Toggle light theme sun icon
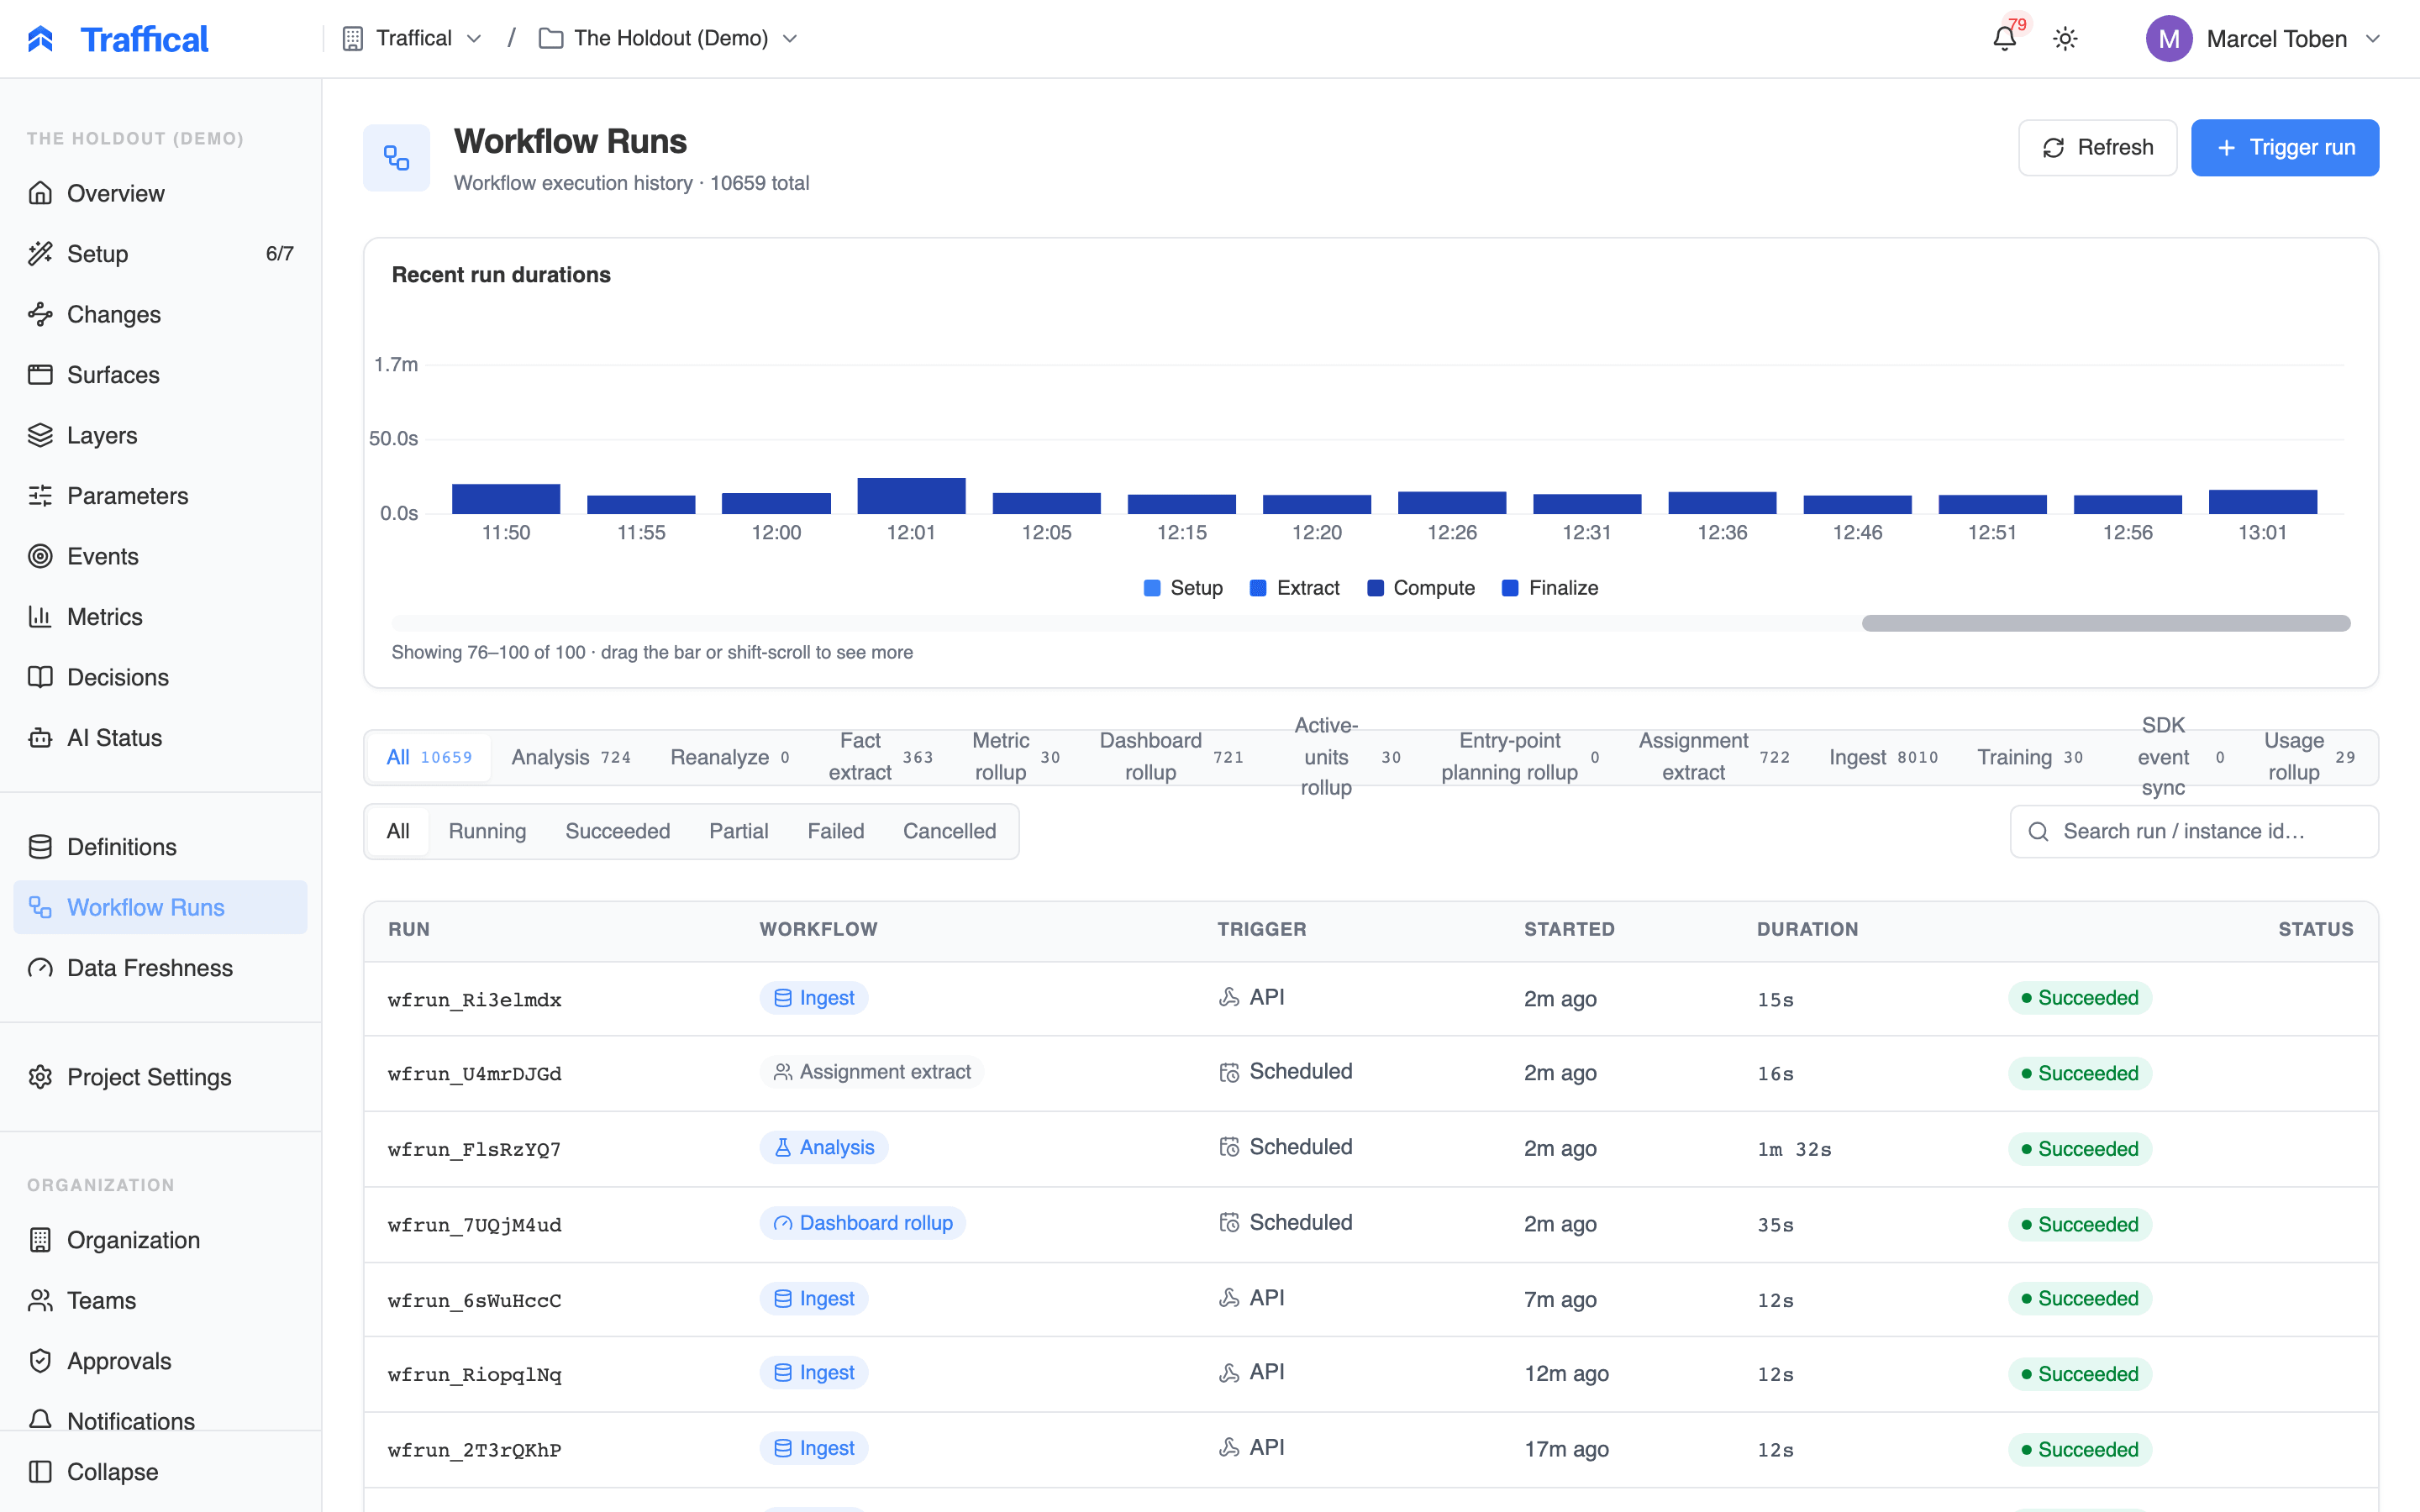Viewport: 2420px width, 1512px height. pyautogui.click(x=2065, y=38)
